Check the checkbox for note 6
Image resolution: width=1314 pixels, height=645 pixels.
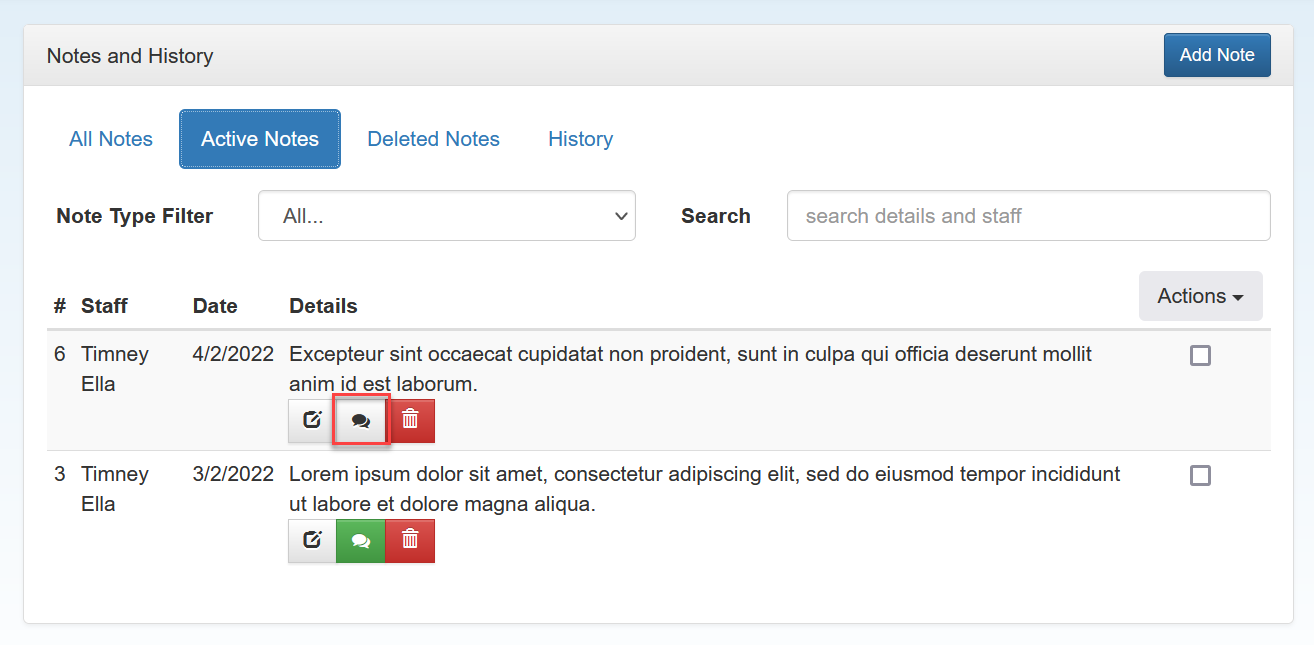click(1200, 354)
